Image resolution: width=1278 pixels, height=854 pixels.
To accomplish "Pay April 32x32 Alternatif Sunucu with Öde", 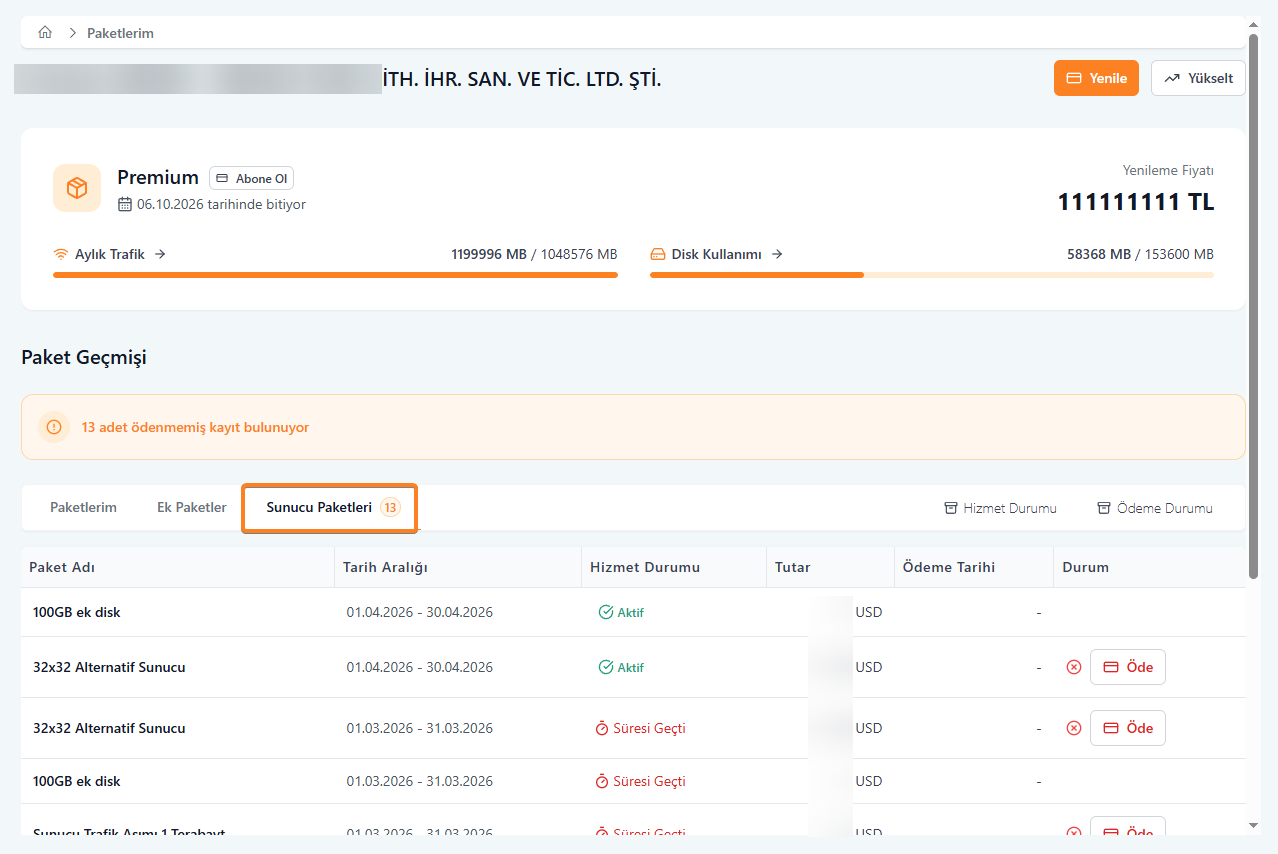I will pyautogui.click(x=1127, y=667).
